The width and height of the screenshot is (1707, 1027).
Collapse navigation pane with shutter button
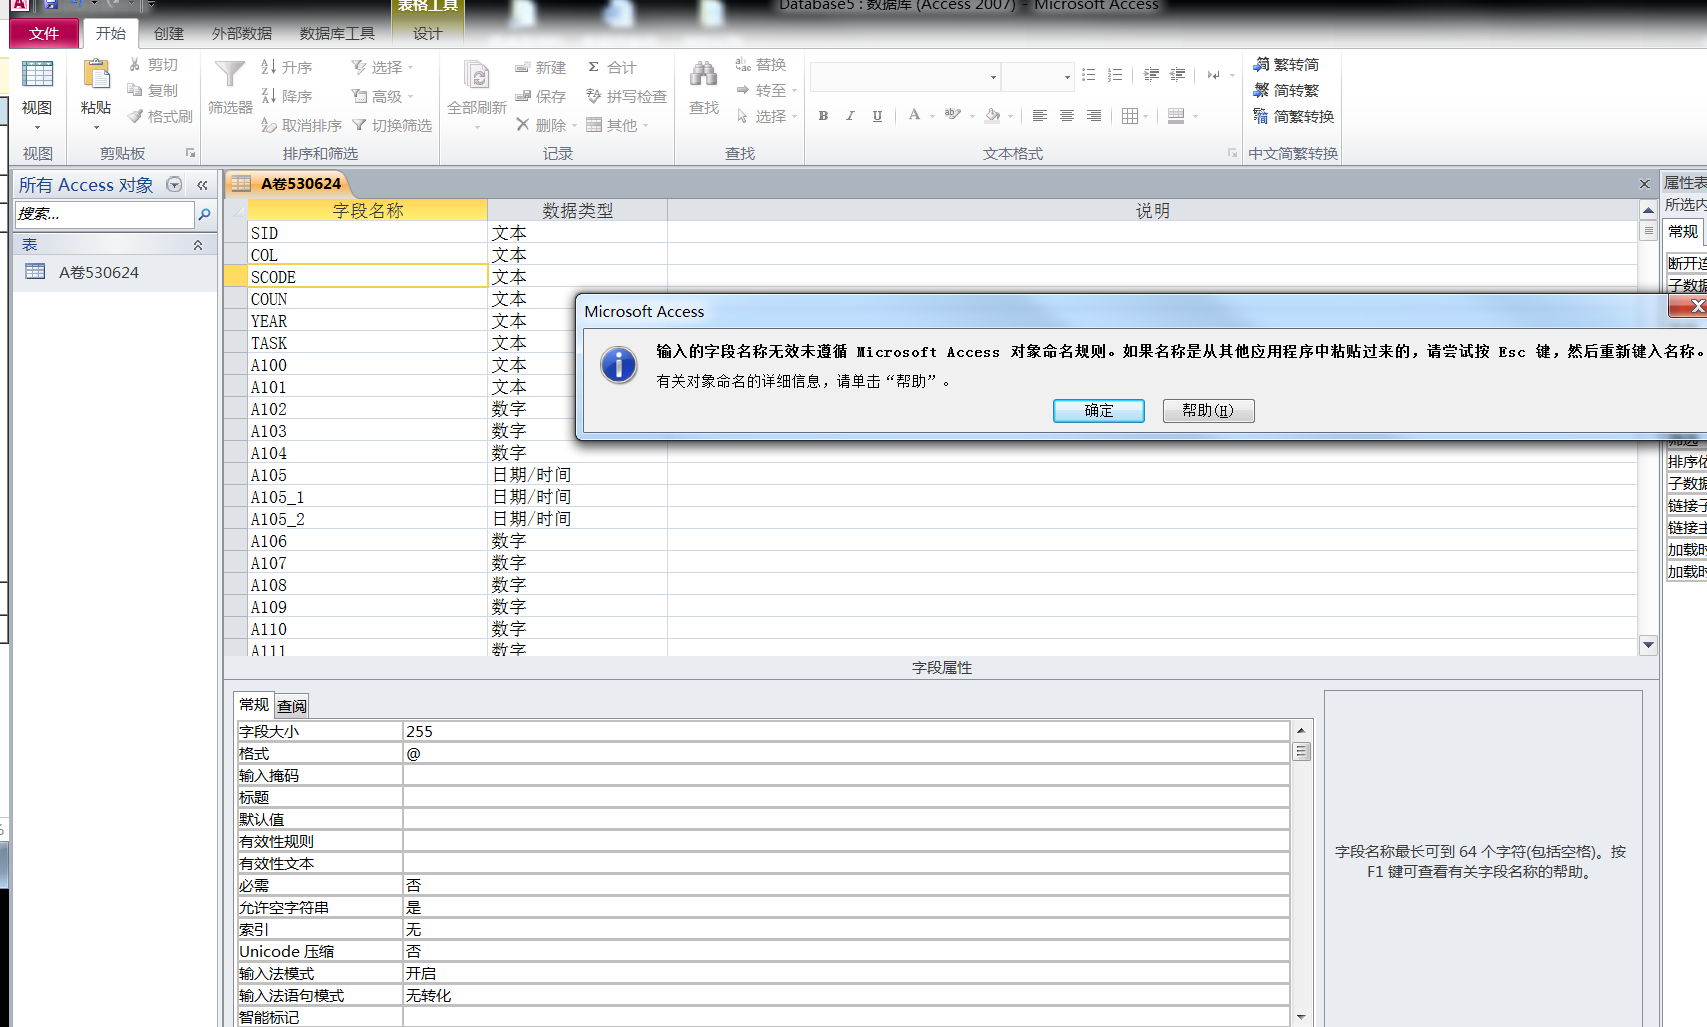202,185
